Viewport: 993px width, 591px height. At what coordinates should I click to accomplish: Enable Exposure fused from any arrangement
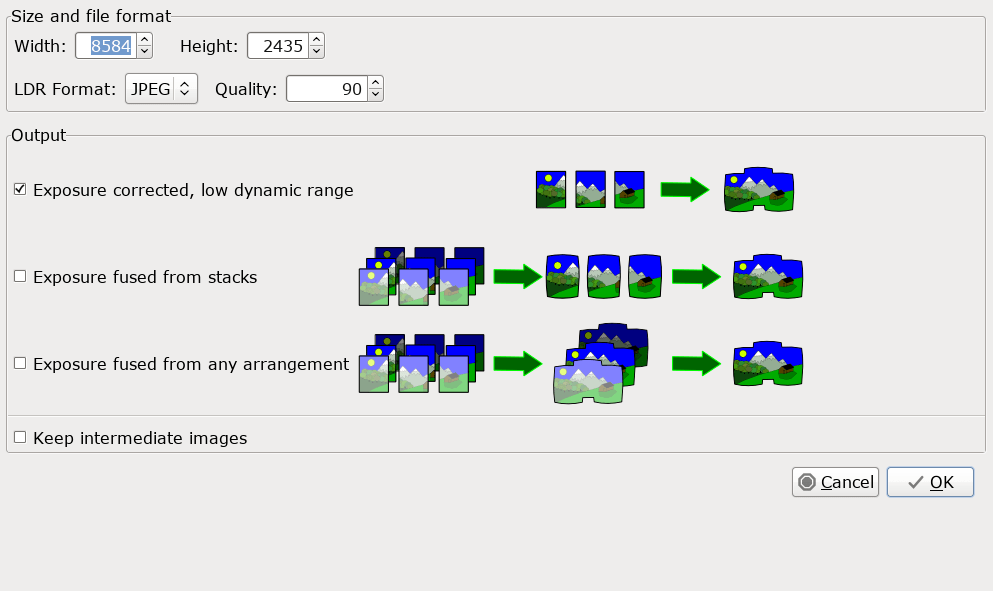20,363
